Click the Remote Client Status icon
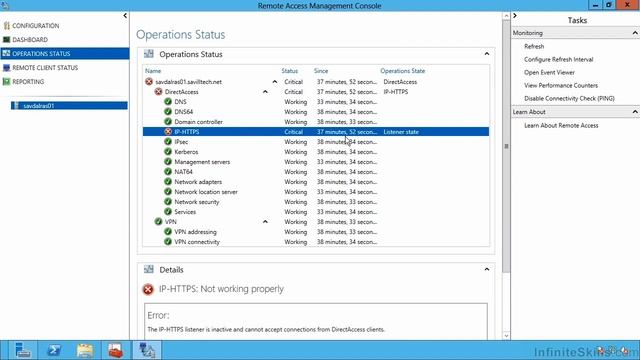Viewport: 640px width, 360px height. click(x=6, y=68)
